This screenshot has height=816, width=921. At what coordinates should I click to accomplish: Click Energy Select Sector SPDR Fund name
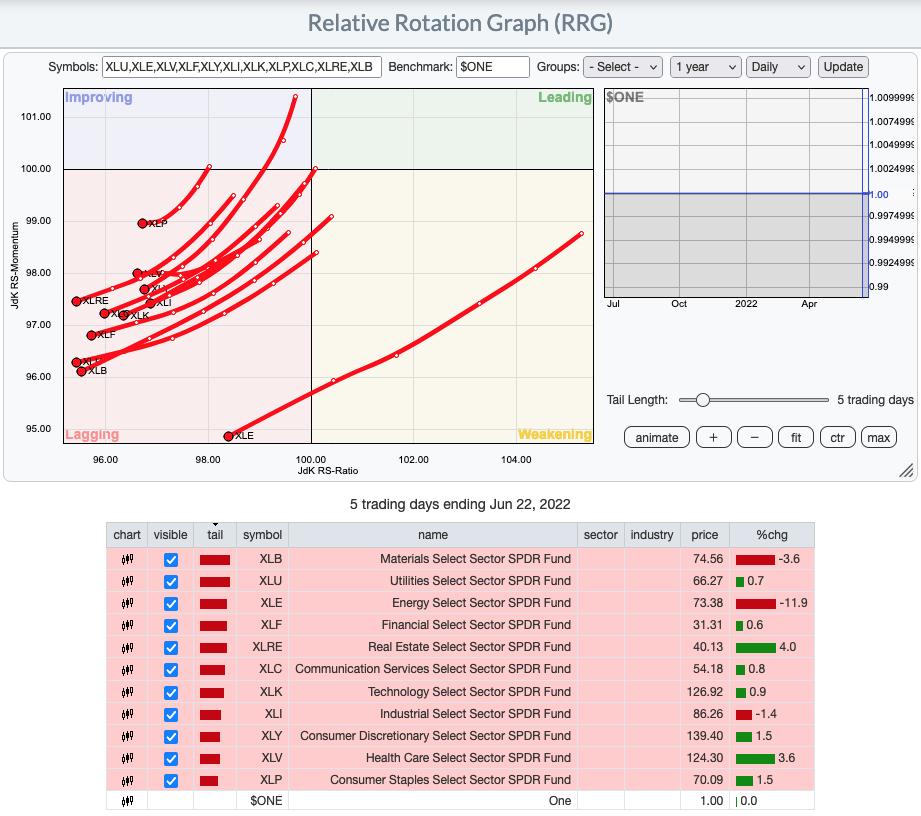coord(481,603)
